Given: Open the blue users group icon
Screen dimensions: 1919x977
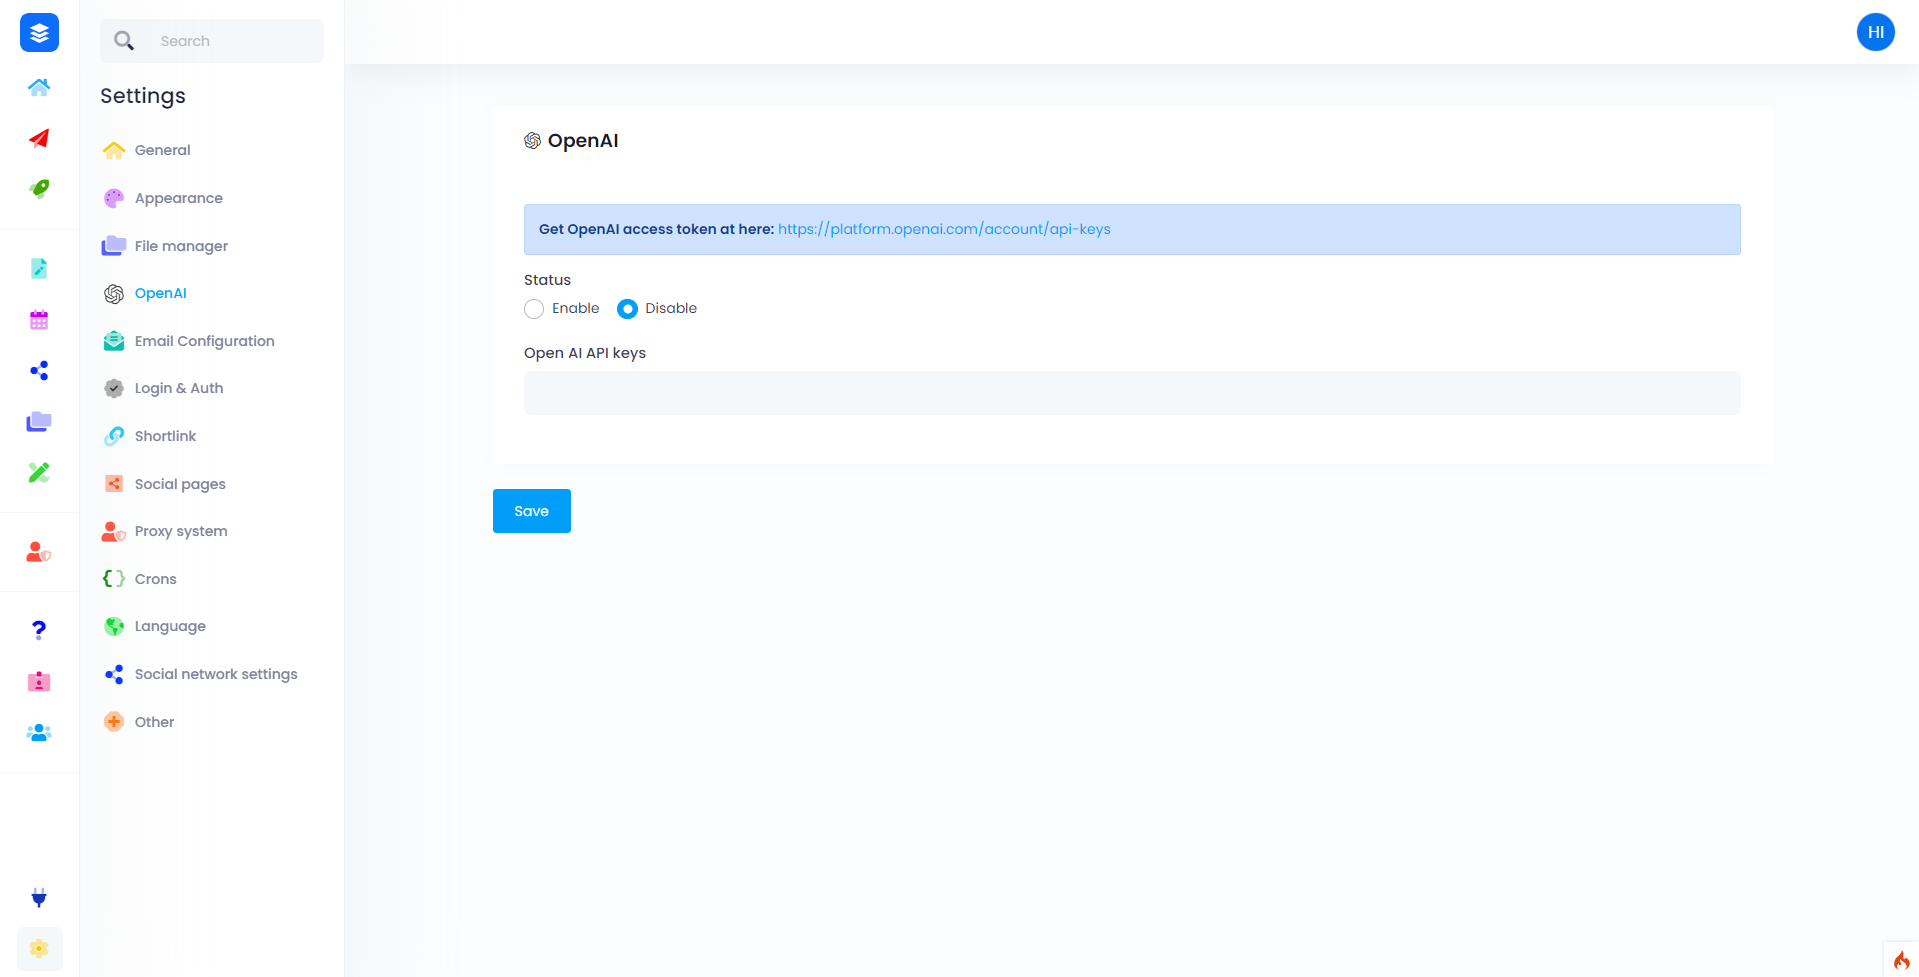Looking at the screenshot, I should tap(39, 732).
